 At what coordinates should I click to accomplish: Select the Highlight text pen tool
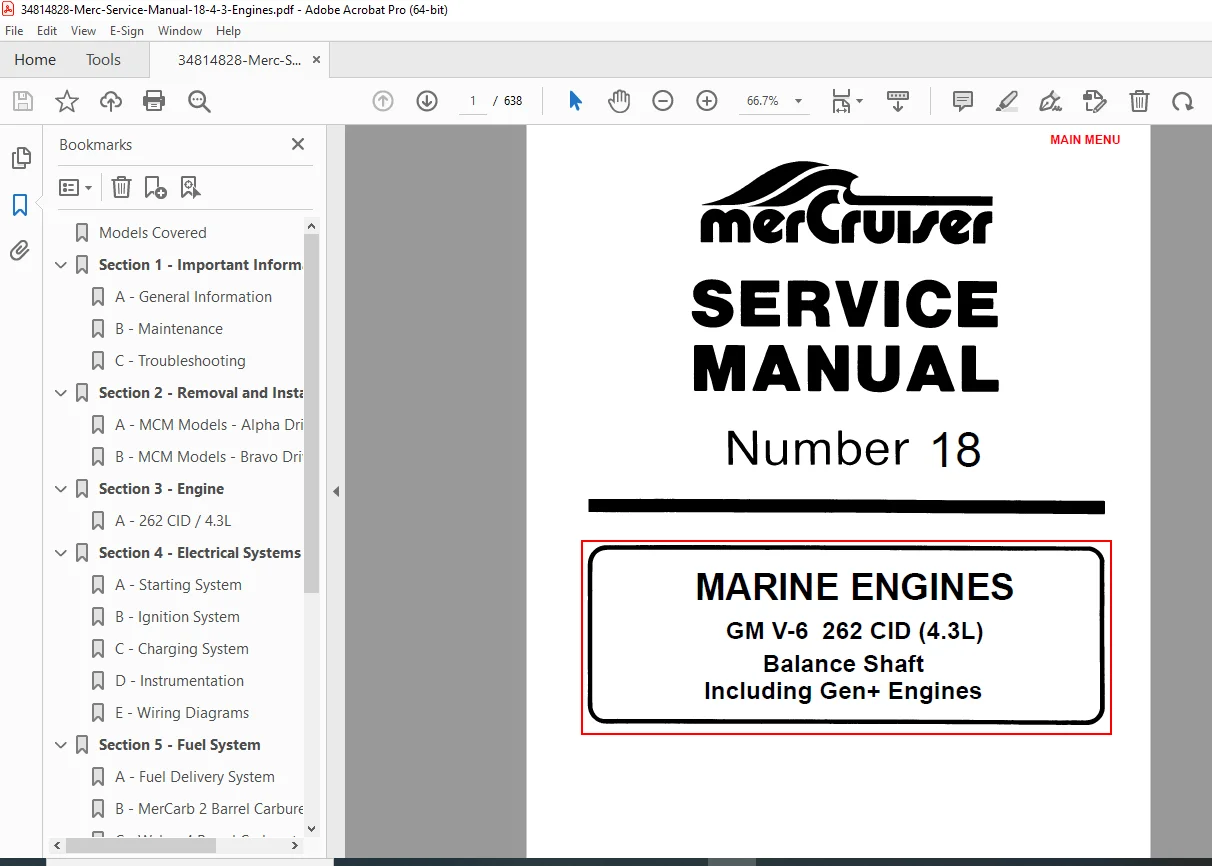tap(1007, 101)
